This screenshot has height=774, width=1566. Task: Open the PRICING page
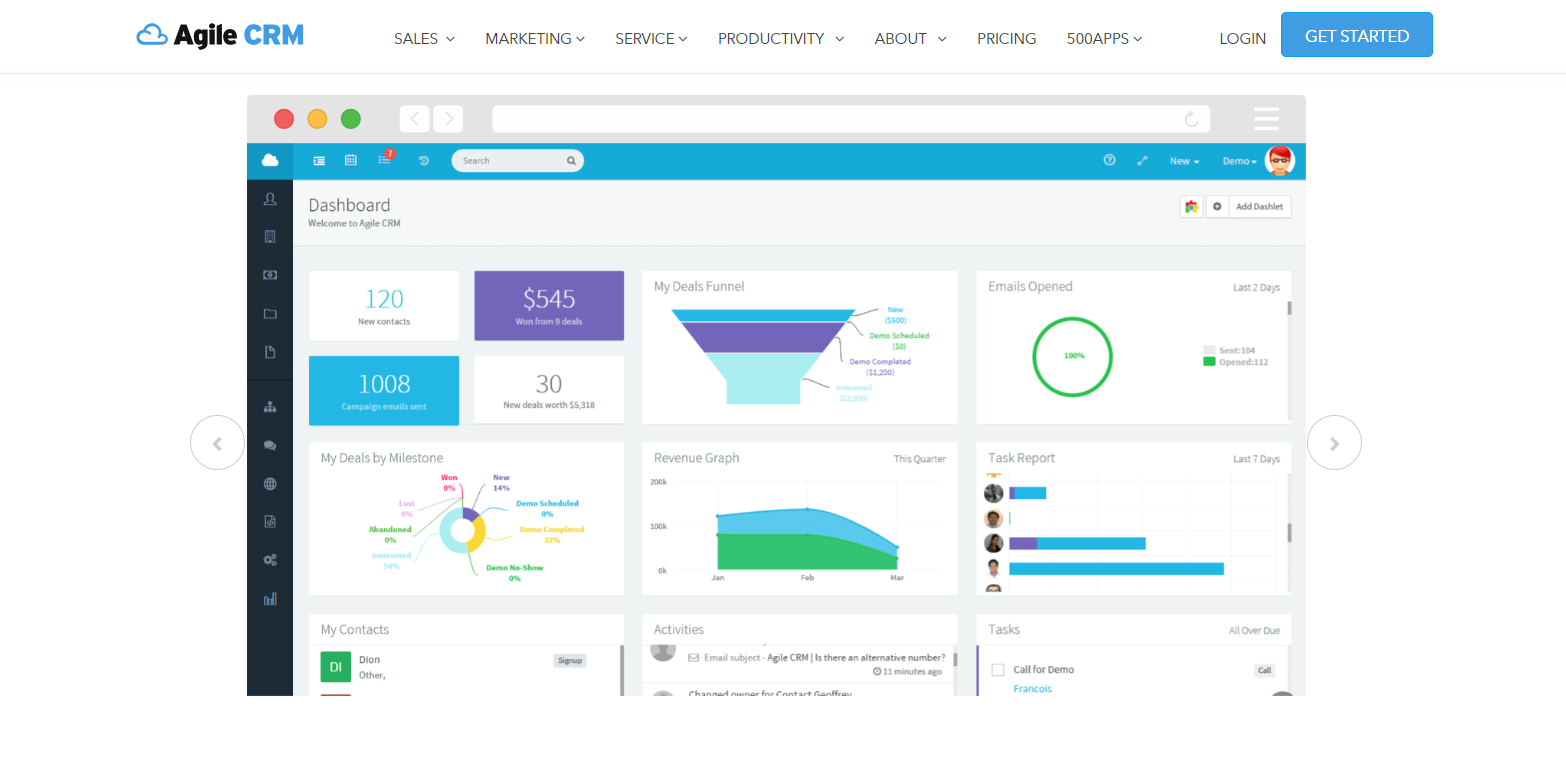tap(1007, 38)
